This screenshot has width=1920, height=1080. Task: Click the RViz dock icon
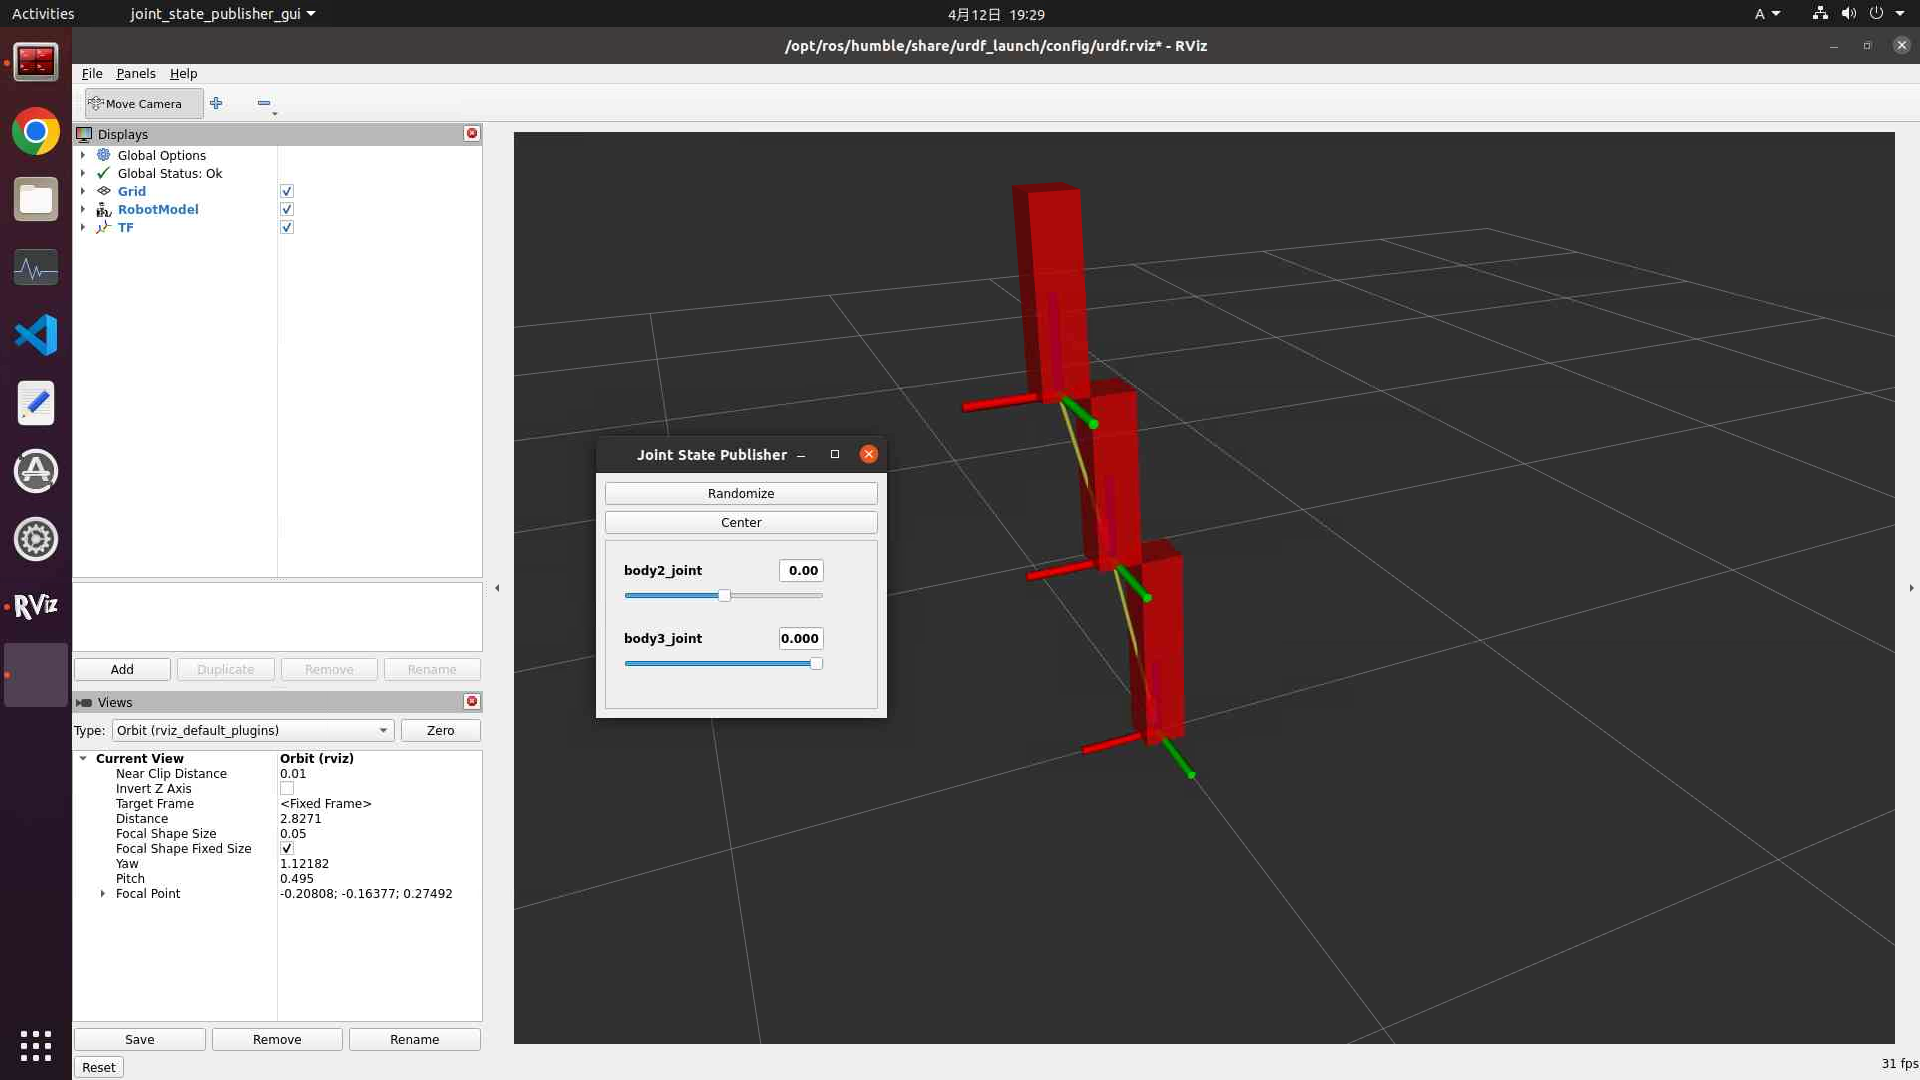(x=36, y=606)
